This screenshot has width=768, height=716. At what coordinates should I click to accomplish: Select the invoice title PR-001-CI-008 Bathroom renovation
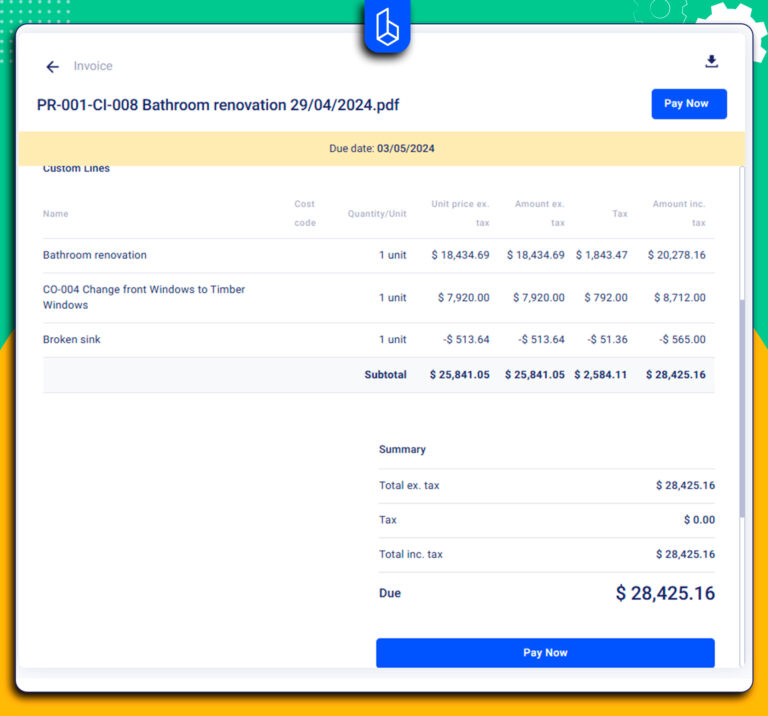pos(218,105)
